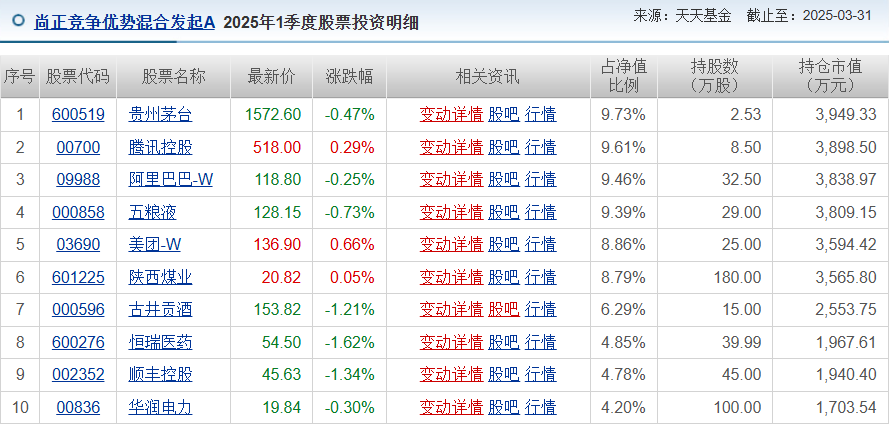Viewport: 890px width, 425px height.
Task: Open 行情 for 古井贡酒 row
Action: pos(540,309)
